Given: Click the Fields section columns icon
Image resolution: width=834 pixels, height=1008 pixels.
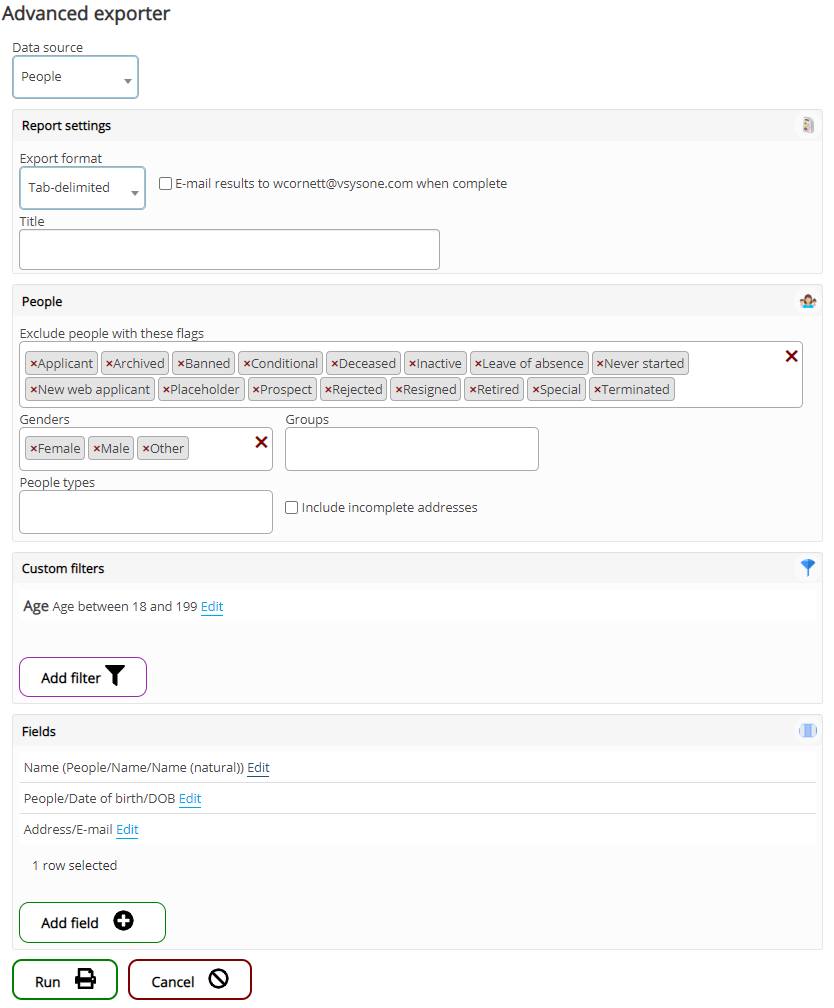Looking at the screenshot, I should pyautogui.click(x=808, y=731).
